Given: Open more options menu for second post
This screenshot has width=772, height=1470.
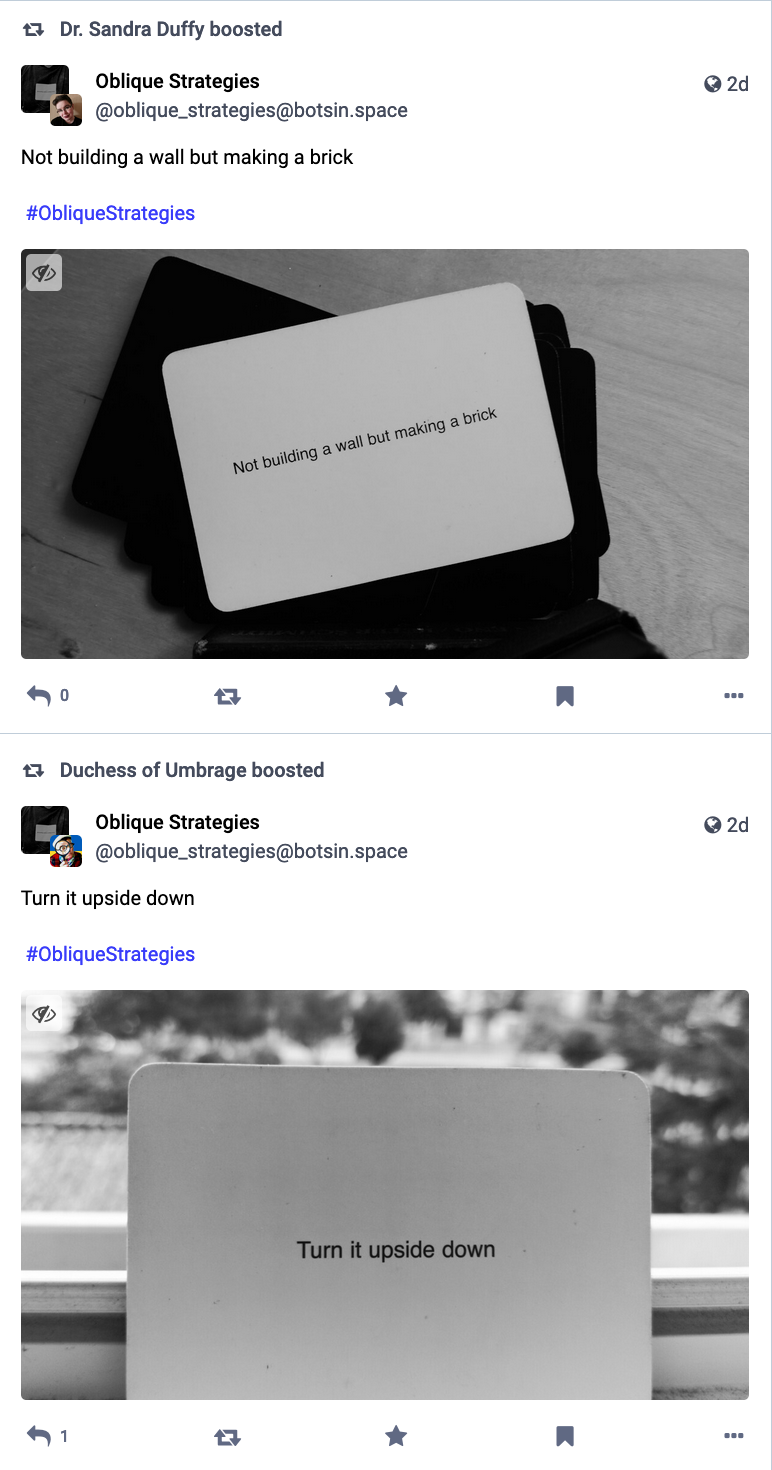Looking at the screenshot, I should (734, 1437).
